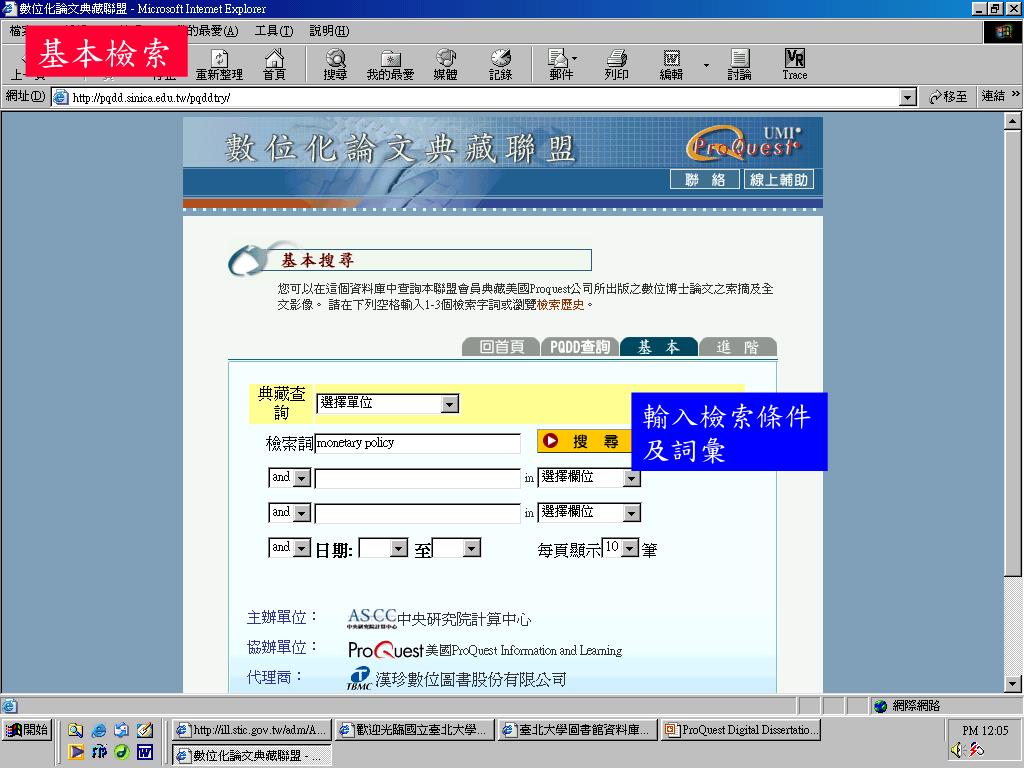Click the Discuss (討論) toolbar icon
The image size is (1024, 768).
point(739,65)
